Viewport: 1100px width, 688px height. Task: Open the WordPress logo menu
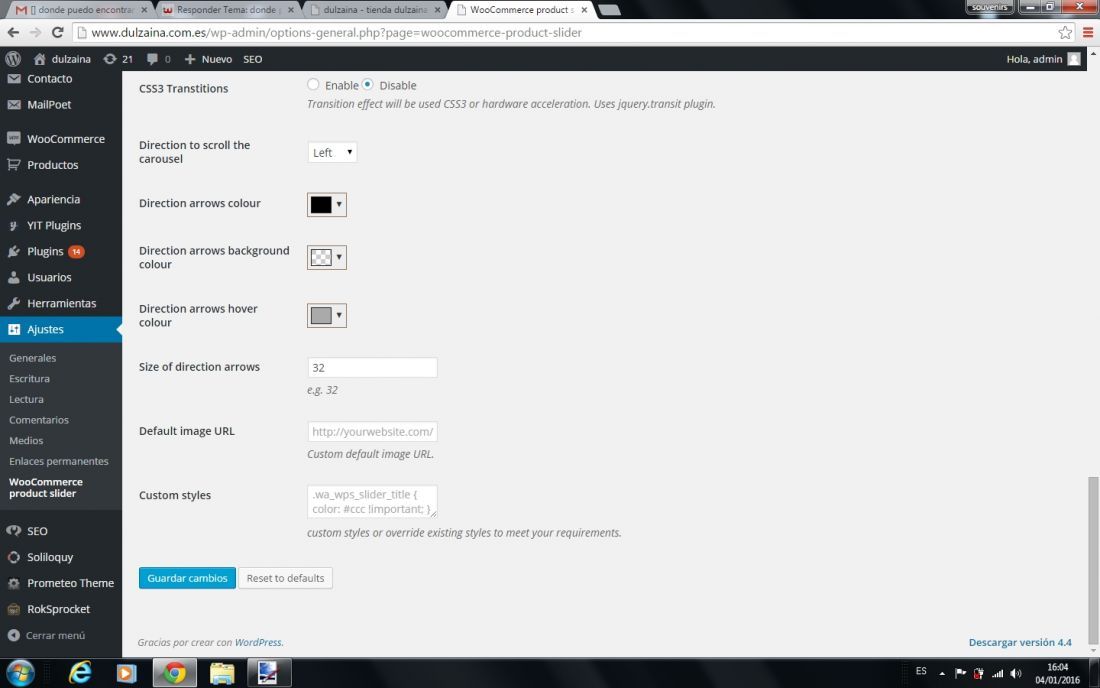[13, 59]
